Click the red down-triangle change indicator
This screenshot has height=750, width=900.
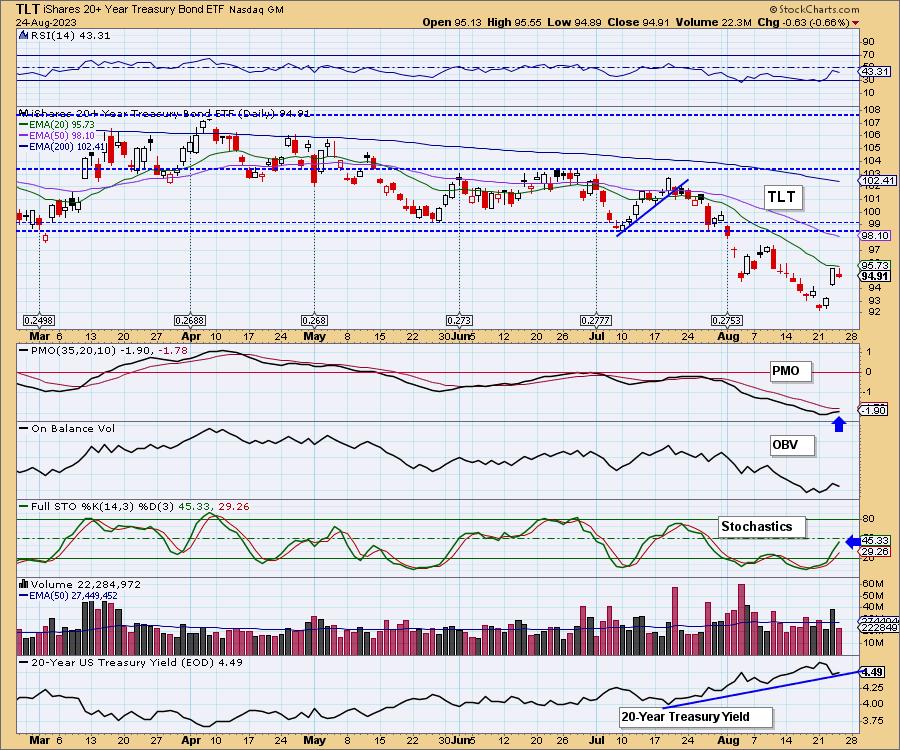pos(856,23)
